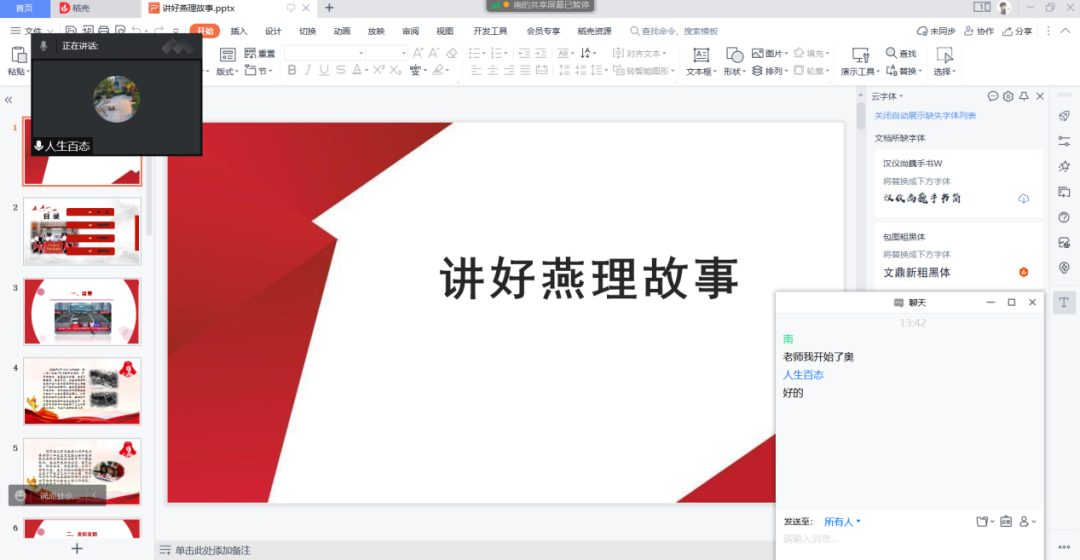Click the cloud download icon for 汉仪尚巍手书W

click(x=1024, y=198)
